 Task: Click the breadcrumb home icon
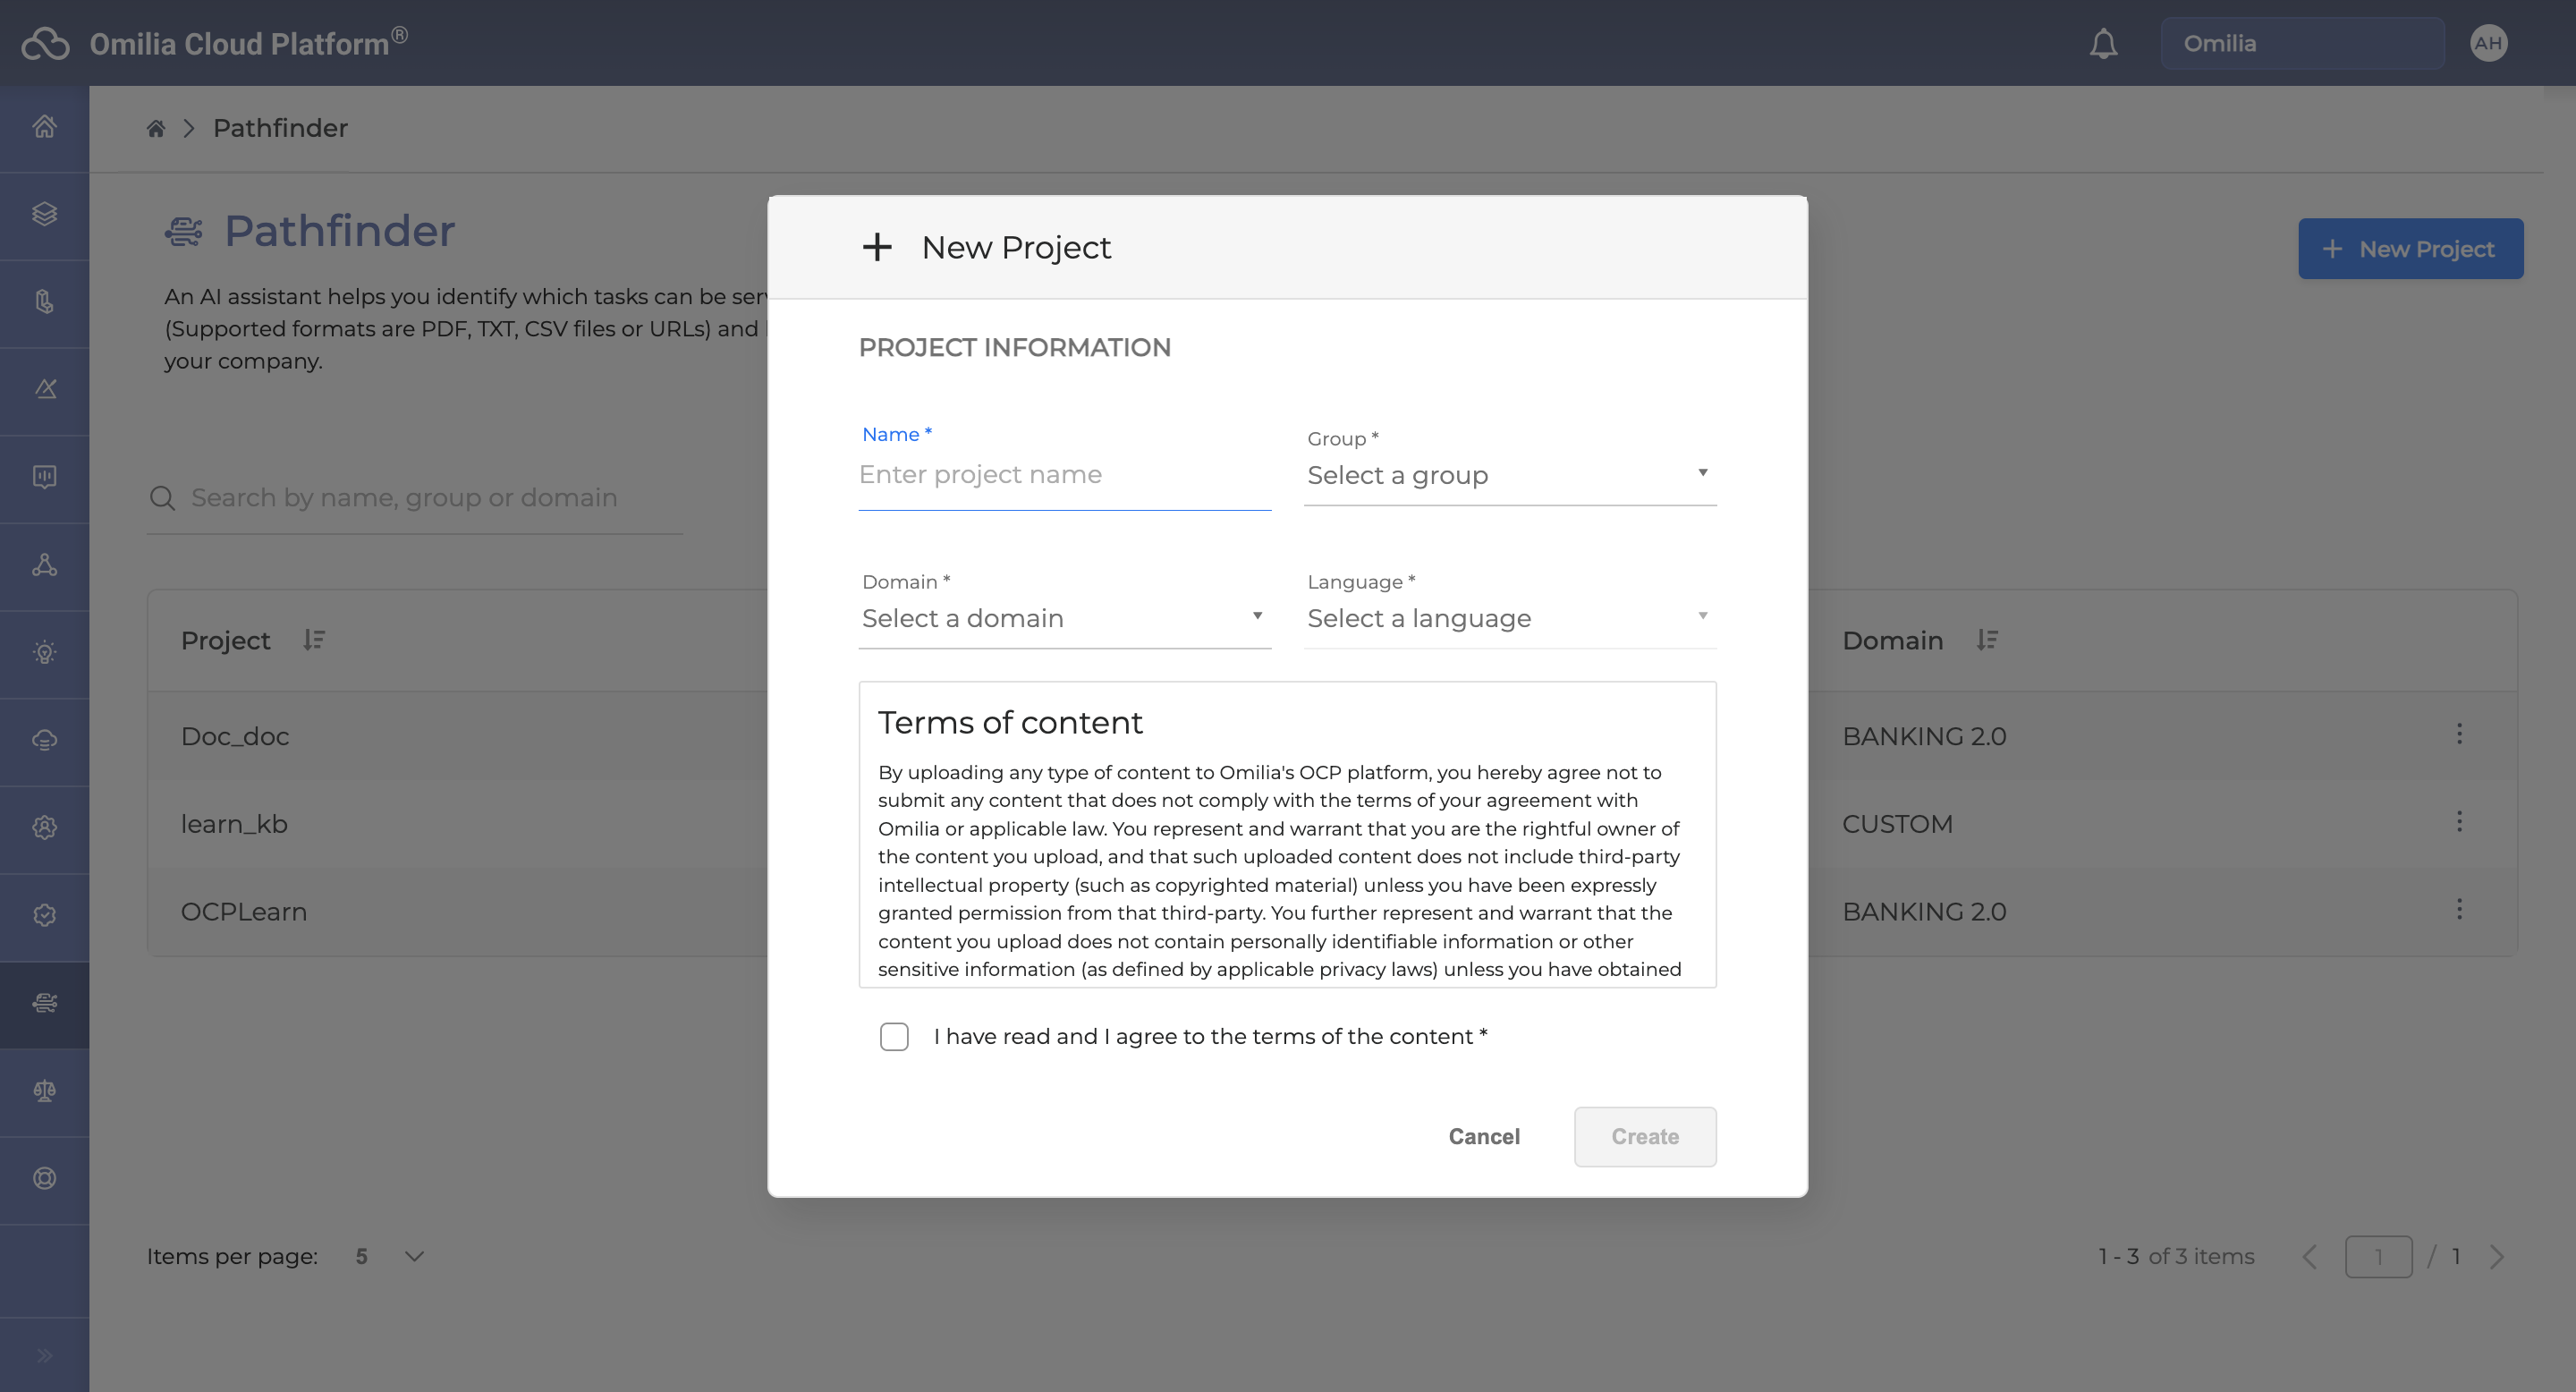pos(156,129)
